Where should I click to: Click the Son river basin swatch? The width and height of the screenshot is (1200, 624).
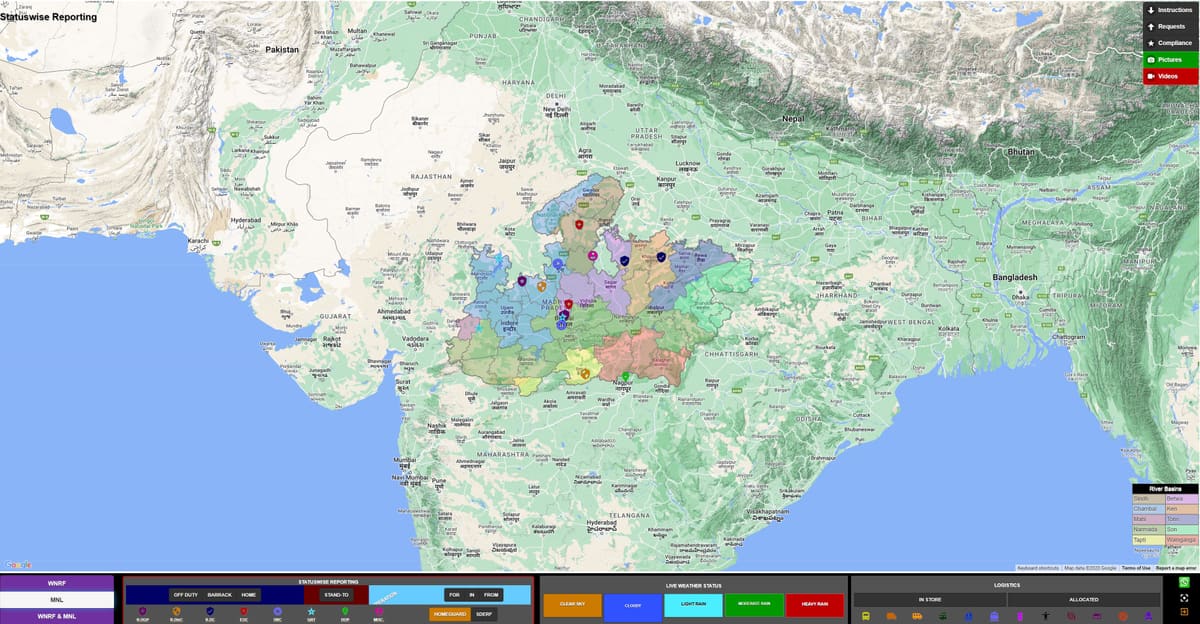[x=1181, y=529]
